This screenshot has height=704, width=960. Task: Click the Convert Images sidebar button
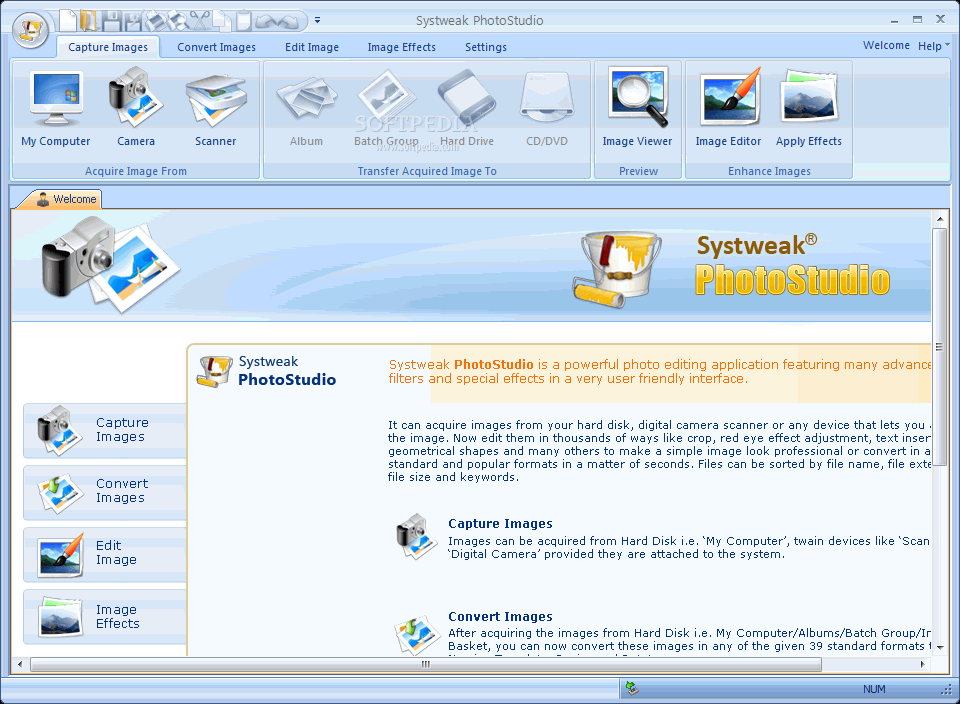coord(105,492)
